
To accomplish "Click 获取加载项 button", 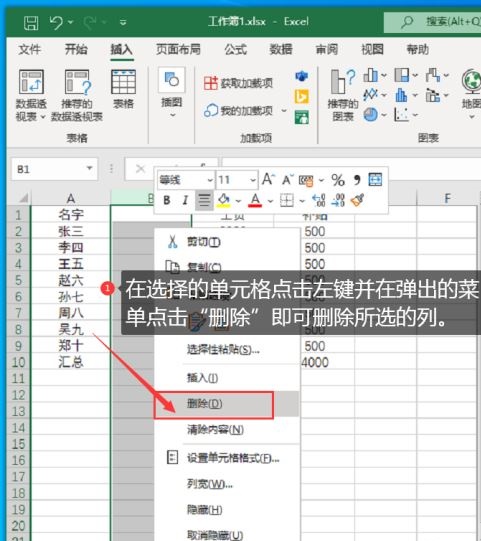I will (238, 83).
